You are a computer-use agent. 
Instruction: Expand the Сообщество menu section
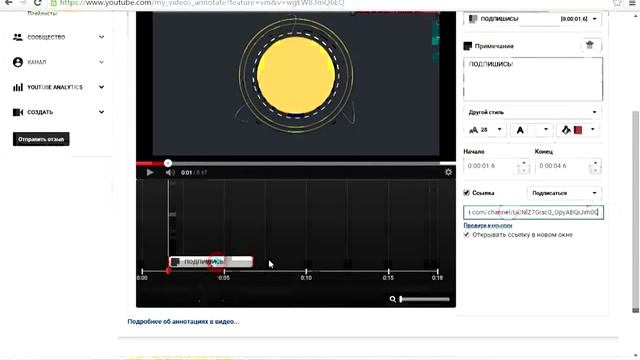pos(101,37)
